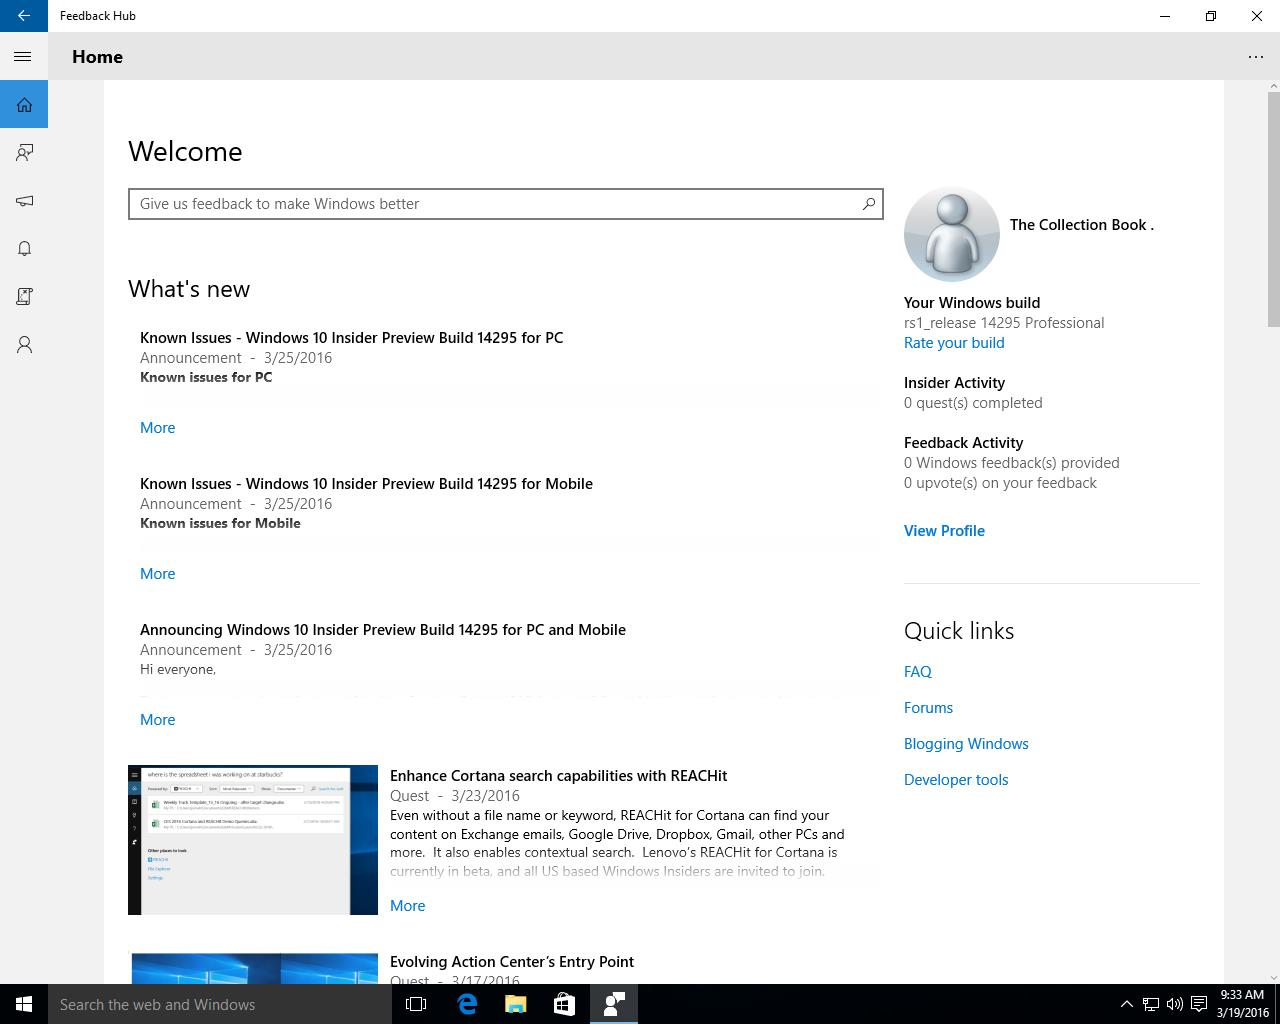
Task: Open the Quests icon in sidebar
Action: click(24, 297)
